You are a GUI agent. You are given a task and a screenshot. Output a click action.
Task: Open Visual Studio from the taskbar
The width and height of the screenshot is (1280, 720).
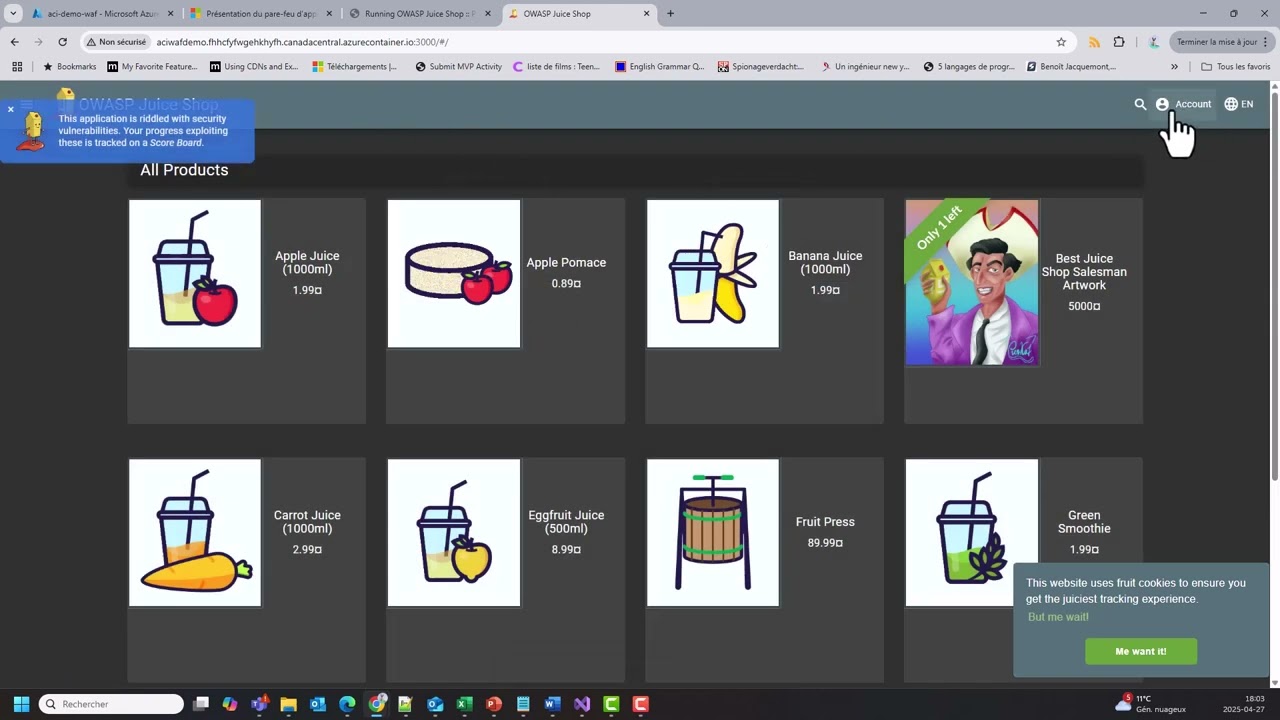tap(582, 704)
